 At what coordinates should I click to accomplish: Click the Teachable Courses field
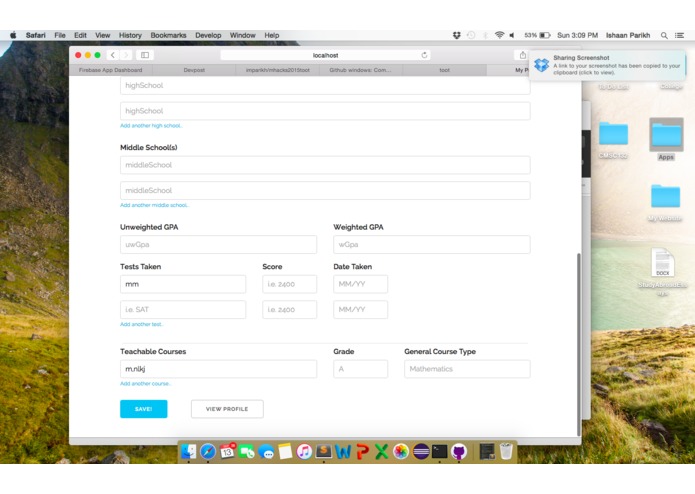219,369
